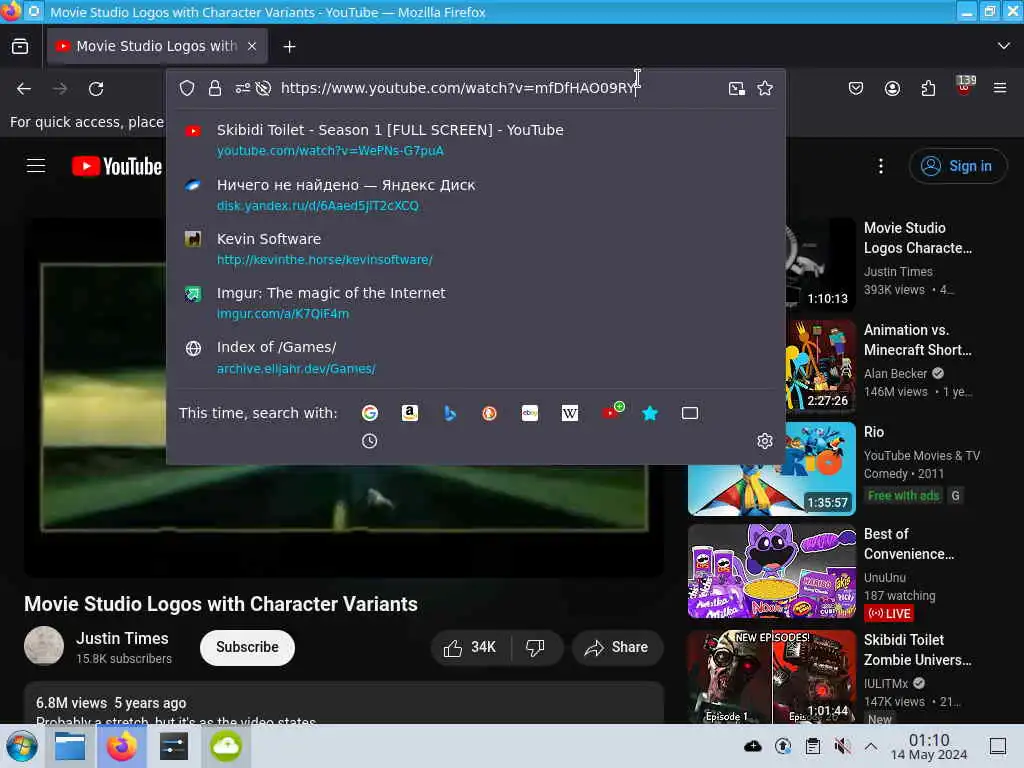The height and width of the screenshot is (768, 1024).
Task: Open clipboard tray icon
Action: point(812,746)
